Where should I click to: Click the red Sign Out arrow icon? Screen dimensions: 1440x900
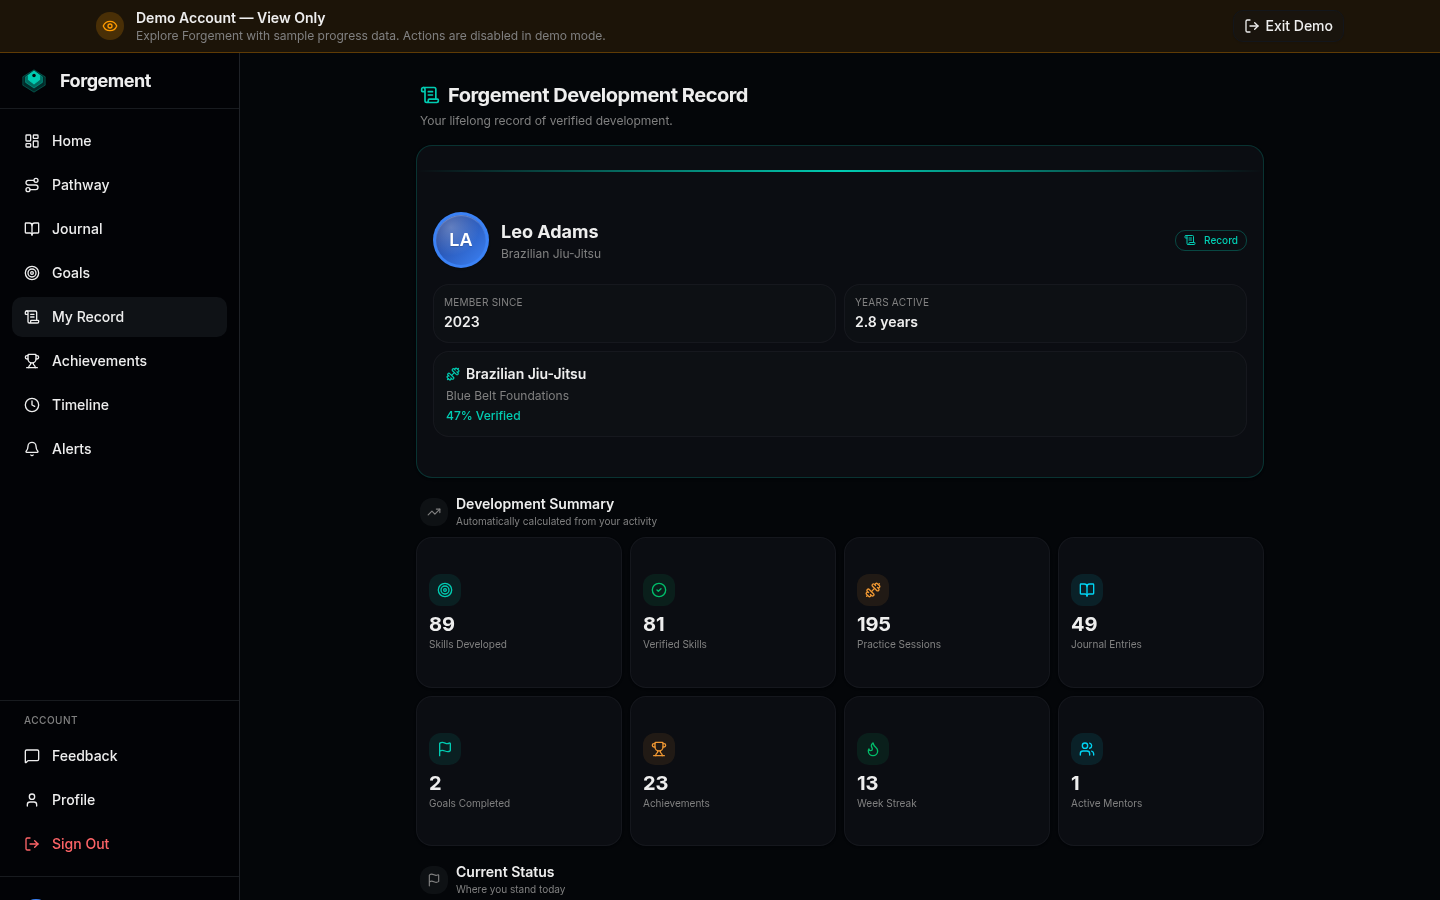[32, 844]
